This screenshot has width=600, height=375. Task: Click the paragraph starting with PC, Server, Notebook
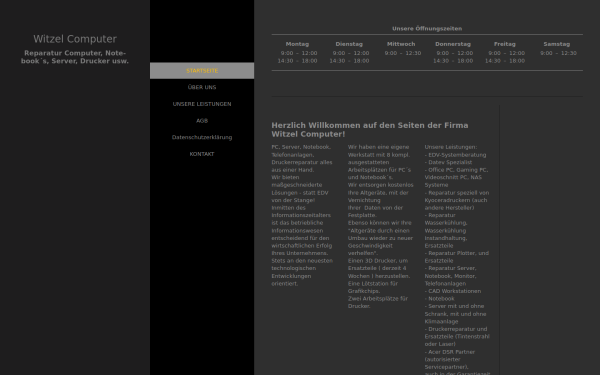[x=302, y=215]
